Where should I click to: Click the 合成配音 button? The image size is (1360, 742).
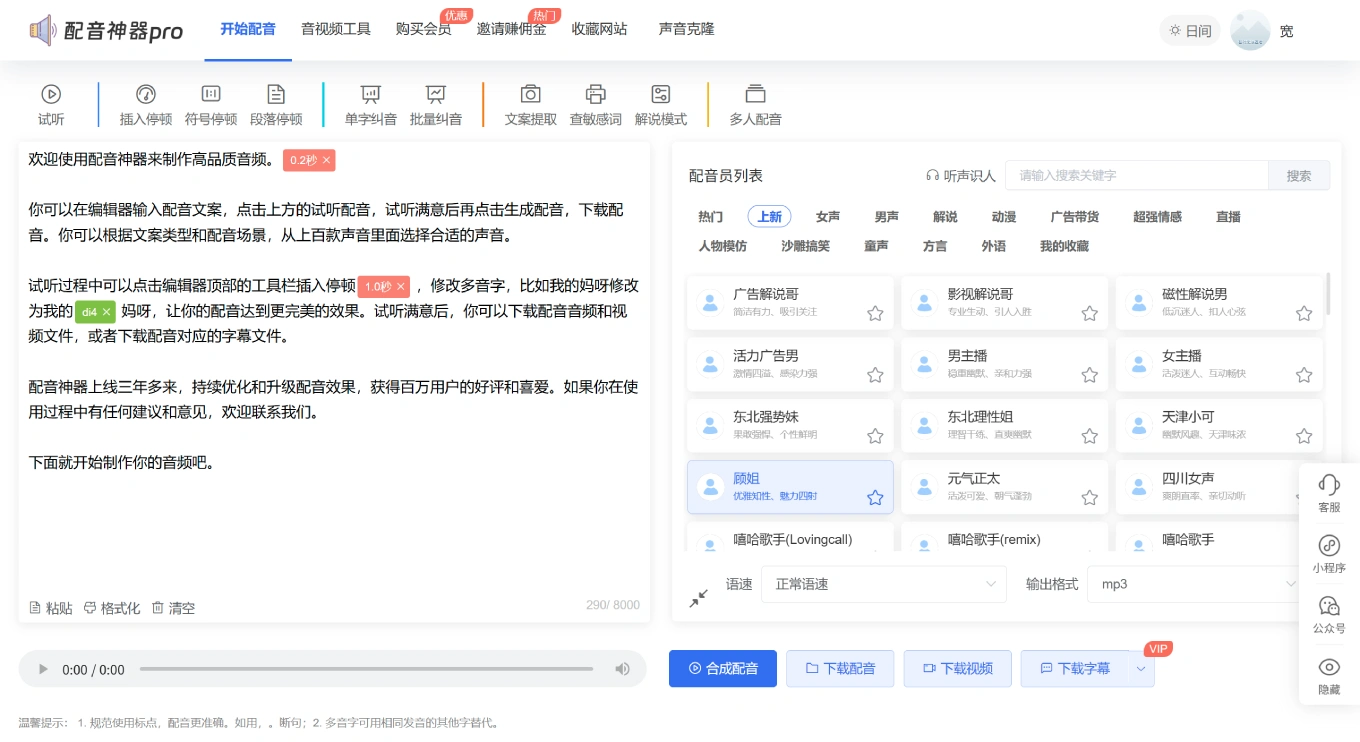[x=723, y=669]
